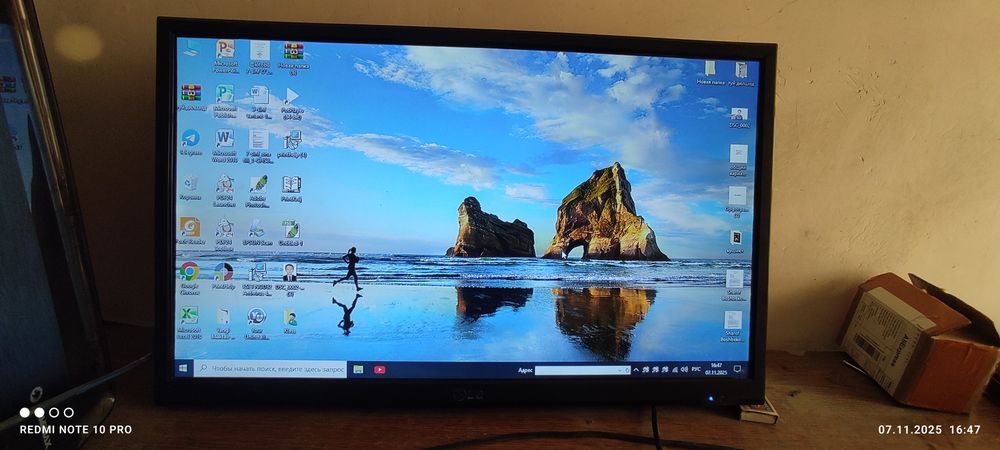This screenshot has height=450, width=1000.
Task: Open the round multicolored PrintHelp shortcut
Action: click(223, 276)
